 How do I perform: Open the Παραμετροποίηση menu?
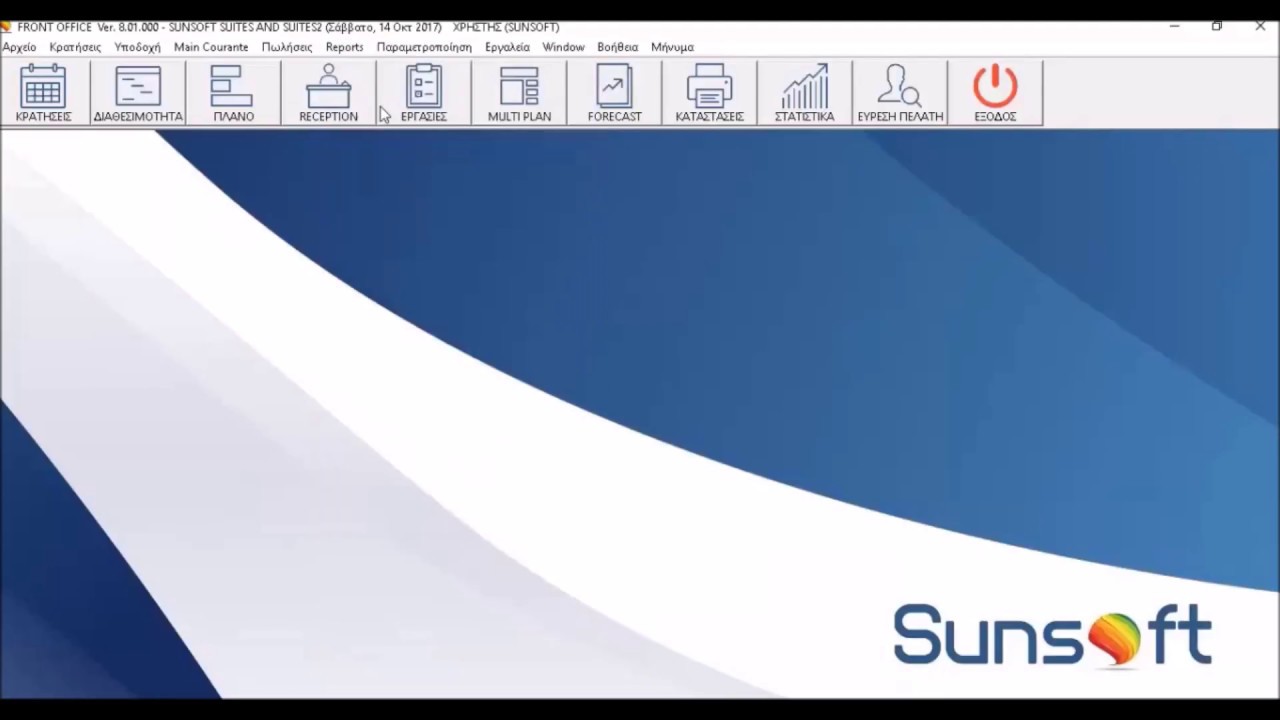[424, 47]
